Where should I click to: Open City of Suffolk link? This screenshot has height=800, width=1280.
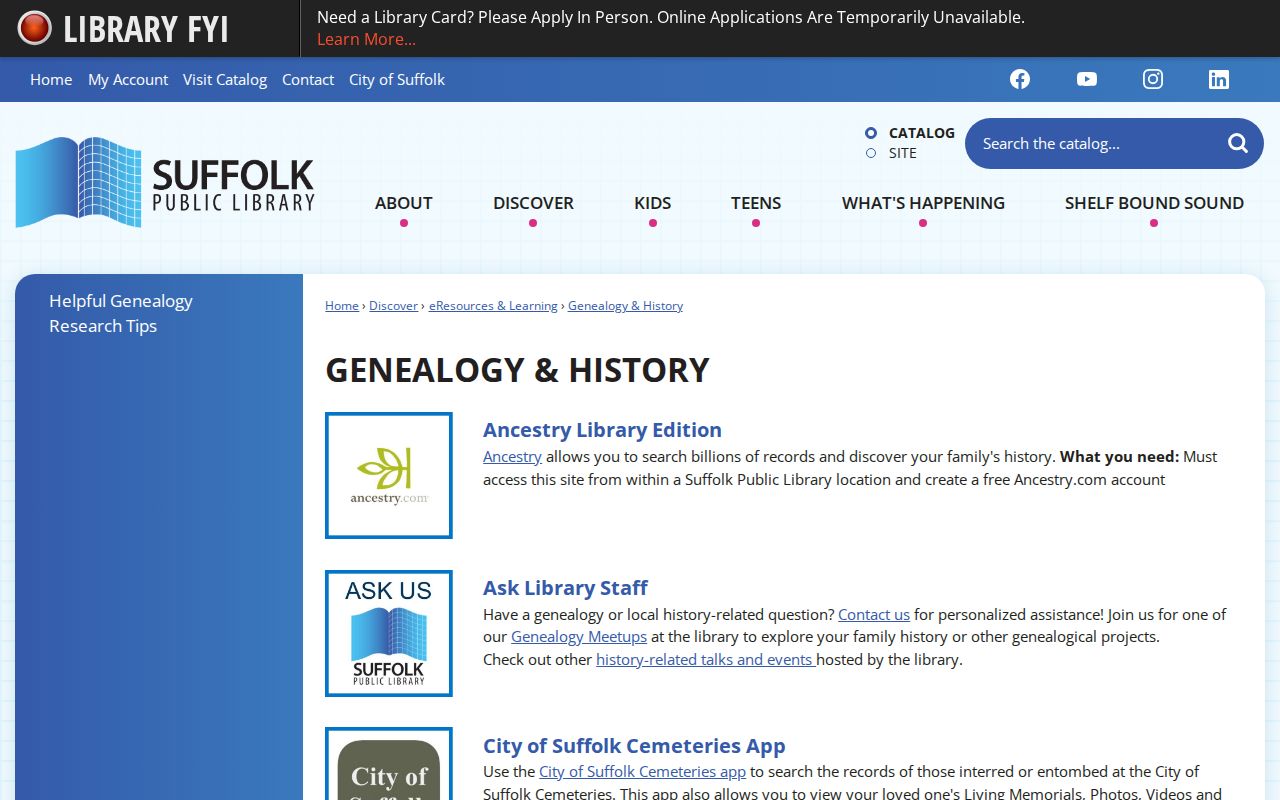click(x=397, y=80)
